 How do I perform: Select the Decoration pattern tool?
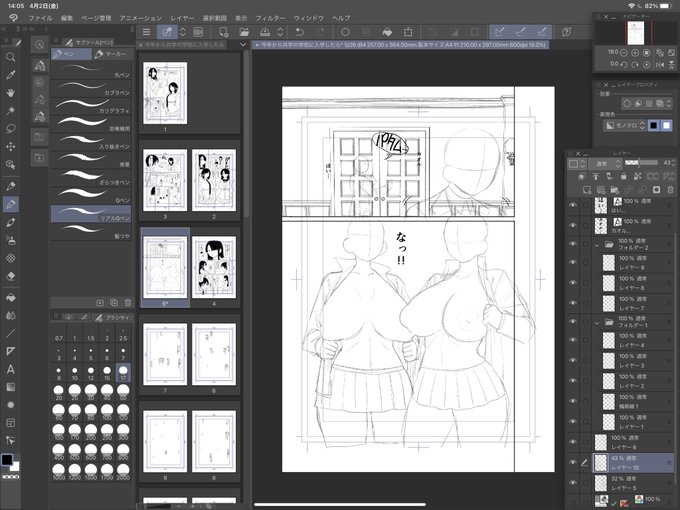[x=11, y=258]
